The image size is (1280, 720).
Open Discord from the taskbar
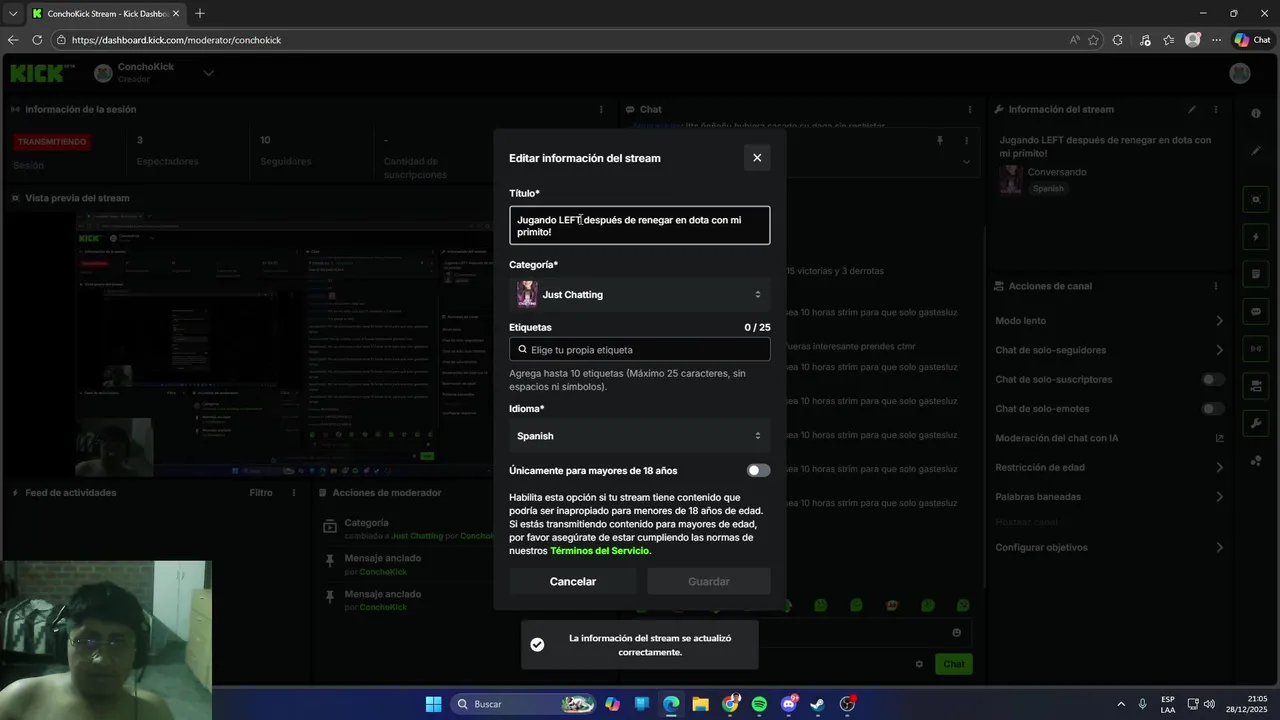coord(788,704)
